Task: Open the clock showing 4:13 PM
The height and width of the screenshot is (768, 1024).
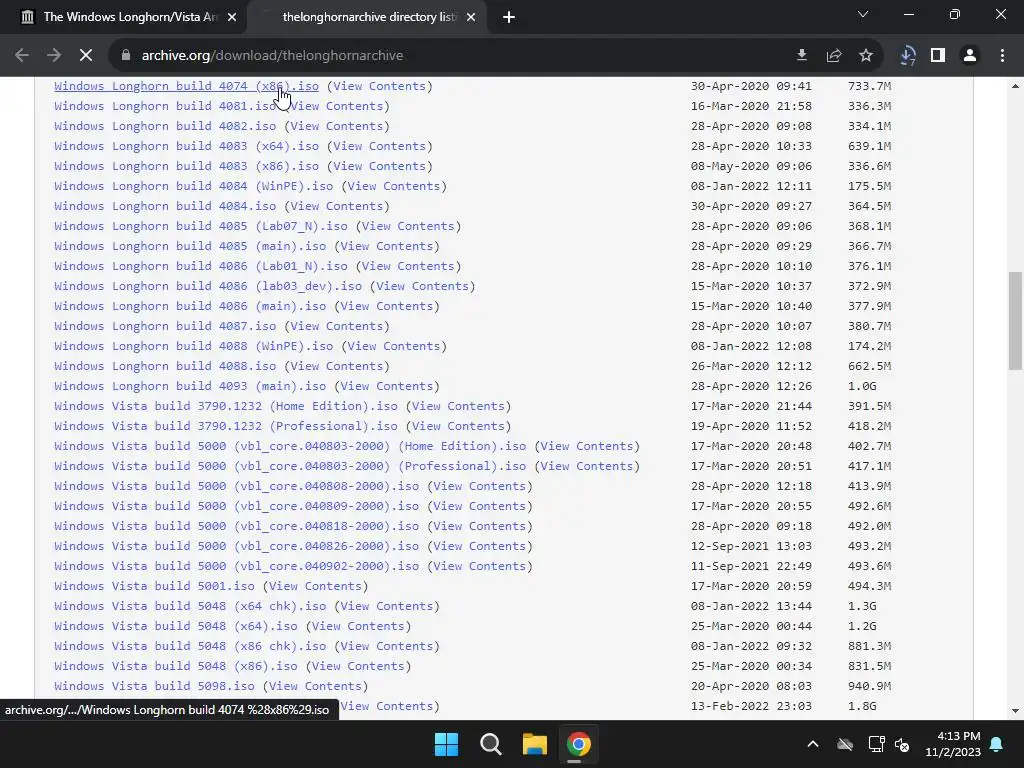Action: pos(953,744)
